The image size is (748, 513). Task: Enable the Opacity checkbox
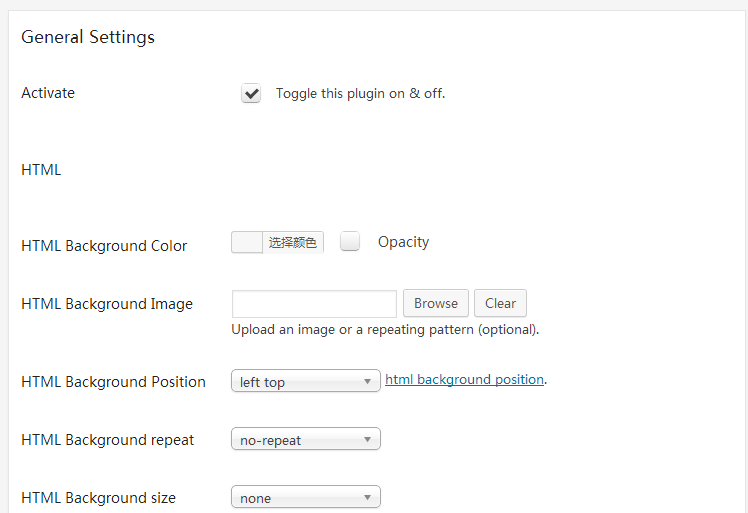click(350, 242)
